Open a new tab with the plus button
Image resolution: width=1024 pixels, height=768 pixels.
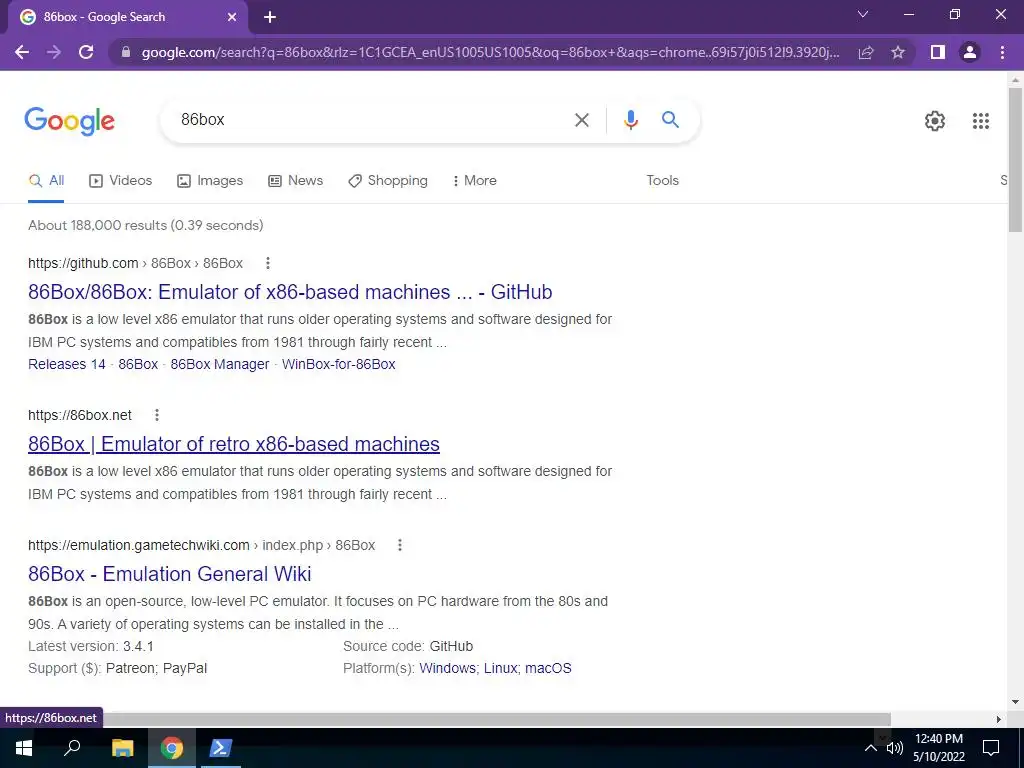(270, 17)
